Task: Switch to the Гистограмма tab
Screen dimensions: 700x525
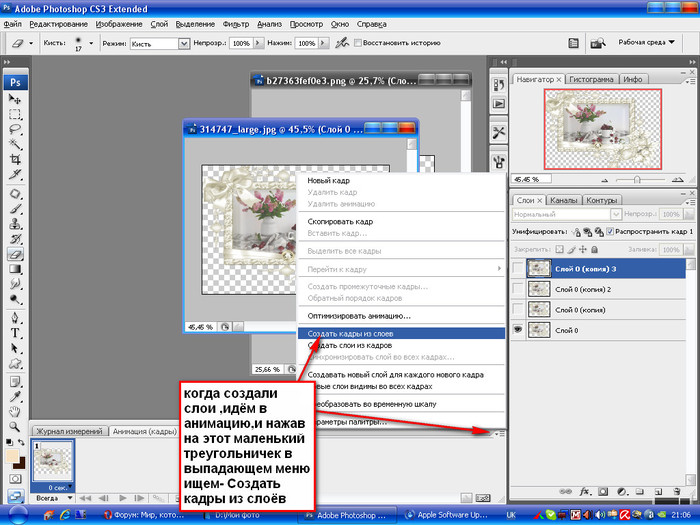Action: [591, 79]
